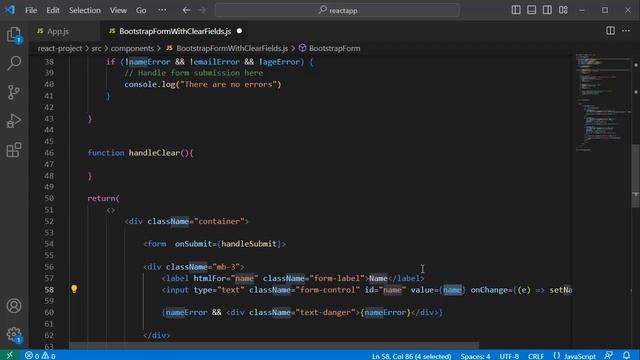Click handleSubmit in the form onSubmit
Screen dimensions: 640x360
point(249,244)
